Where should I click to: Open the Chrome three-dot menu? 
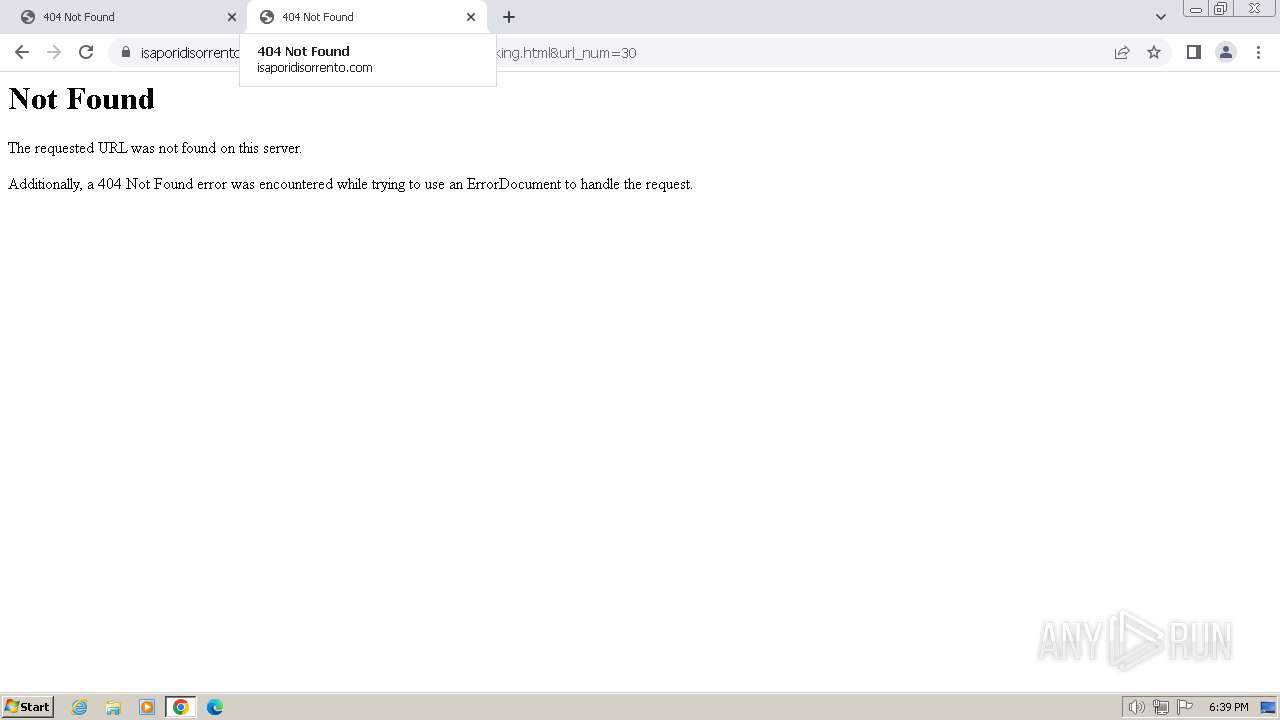pos(1258,52)
